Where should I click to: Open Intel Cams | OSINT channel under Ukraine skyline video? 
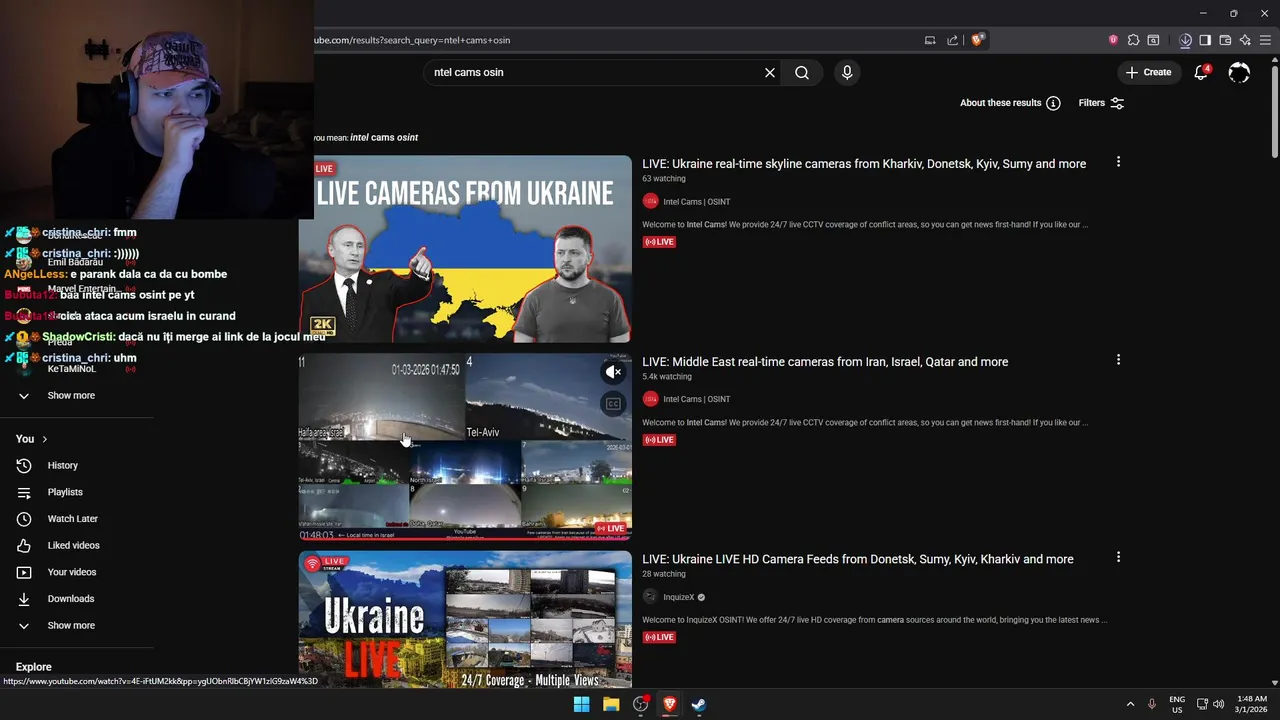pyautogui.click(x=697, y=201)
